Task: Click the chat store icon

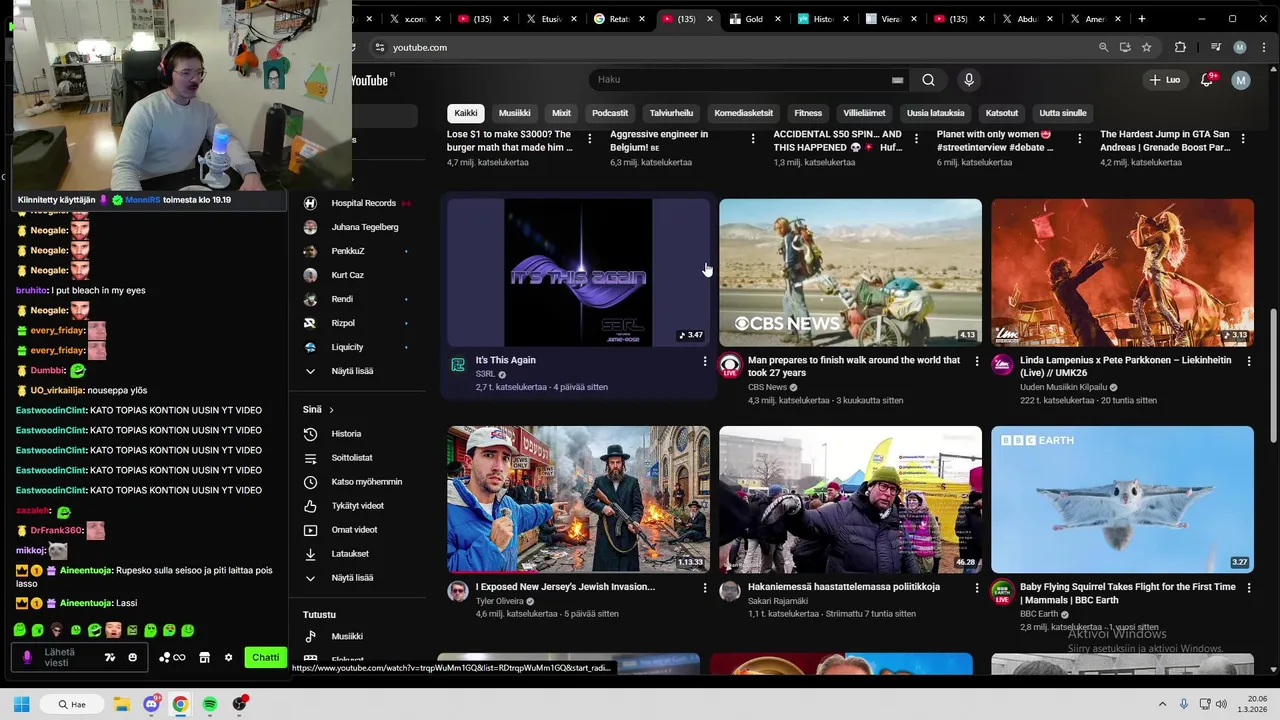Action: point(204,657)
